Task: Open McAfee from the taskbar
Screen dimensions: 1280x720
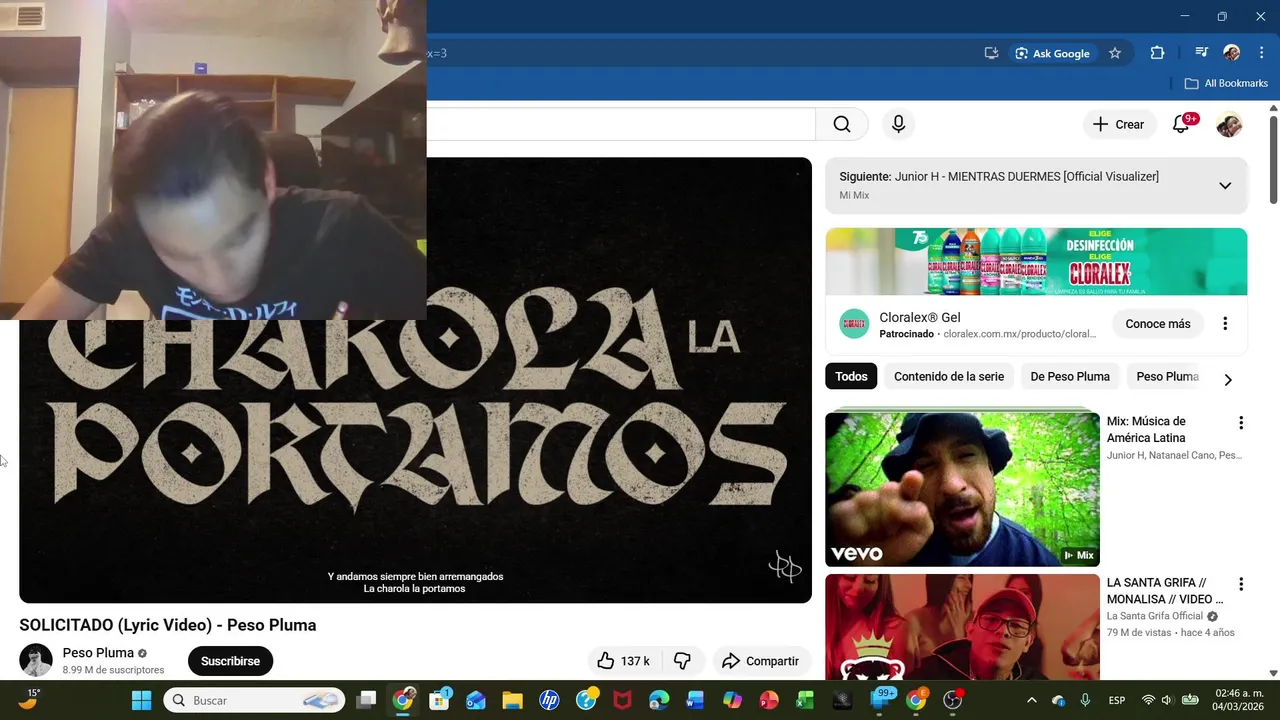Action: 622,700
